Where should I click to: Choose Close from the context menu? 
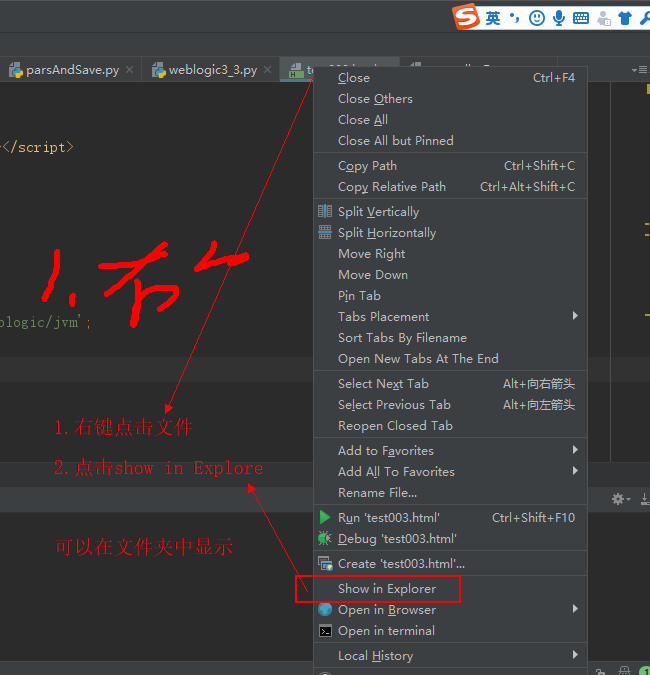click(x=451, y=78)
